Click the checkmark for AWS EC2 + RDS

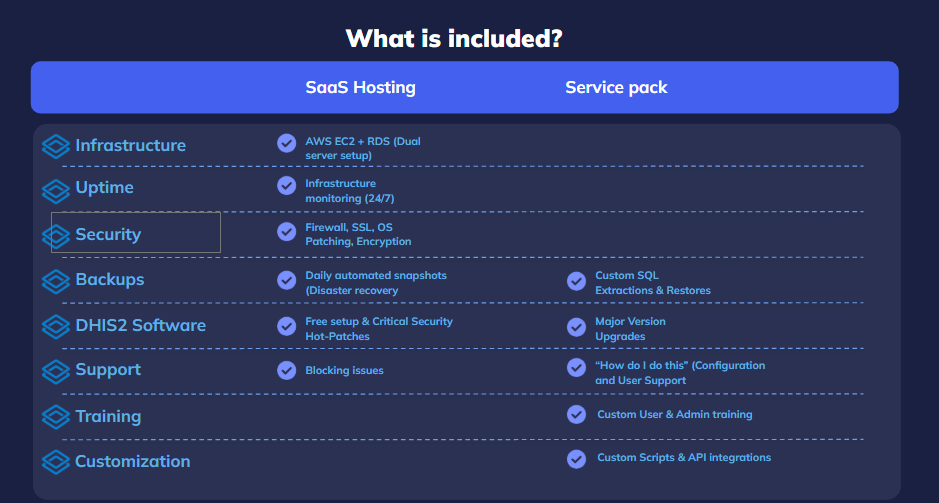pyautogui.click(x=287, y=143)
